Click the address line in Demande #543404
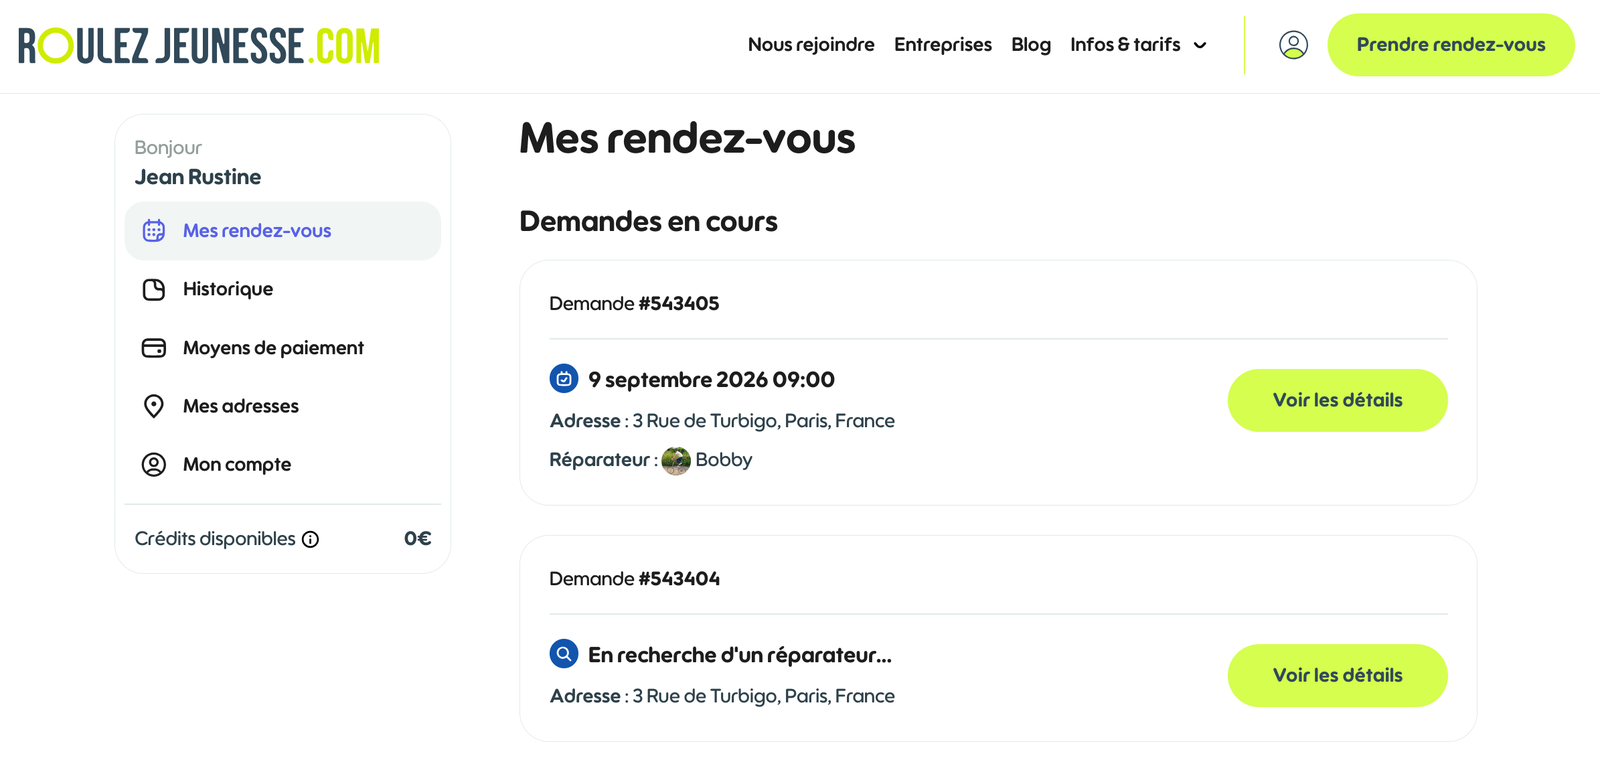The width and height of the screenshot is (1600, 758). 722,696
